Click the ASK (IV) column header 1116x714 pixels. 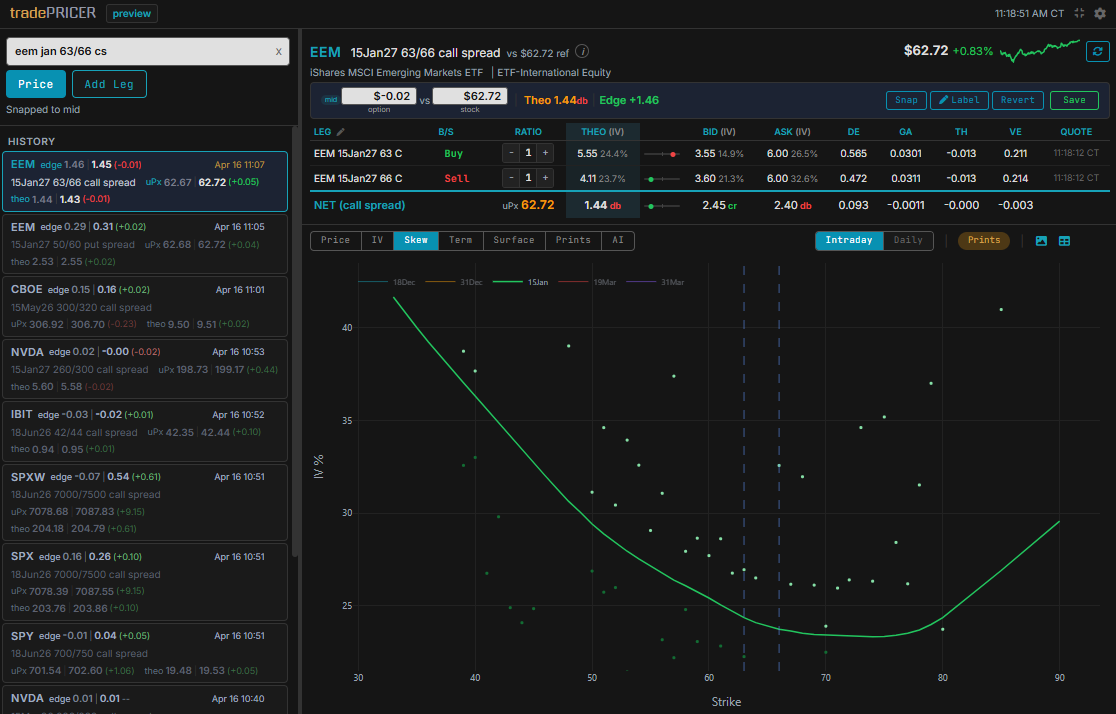coord(792,132)
